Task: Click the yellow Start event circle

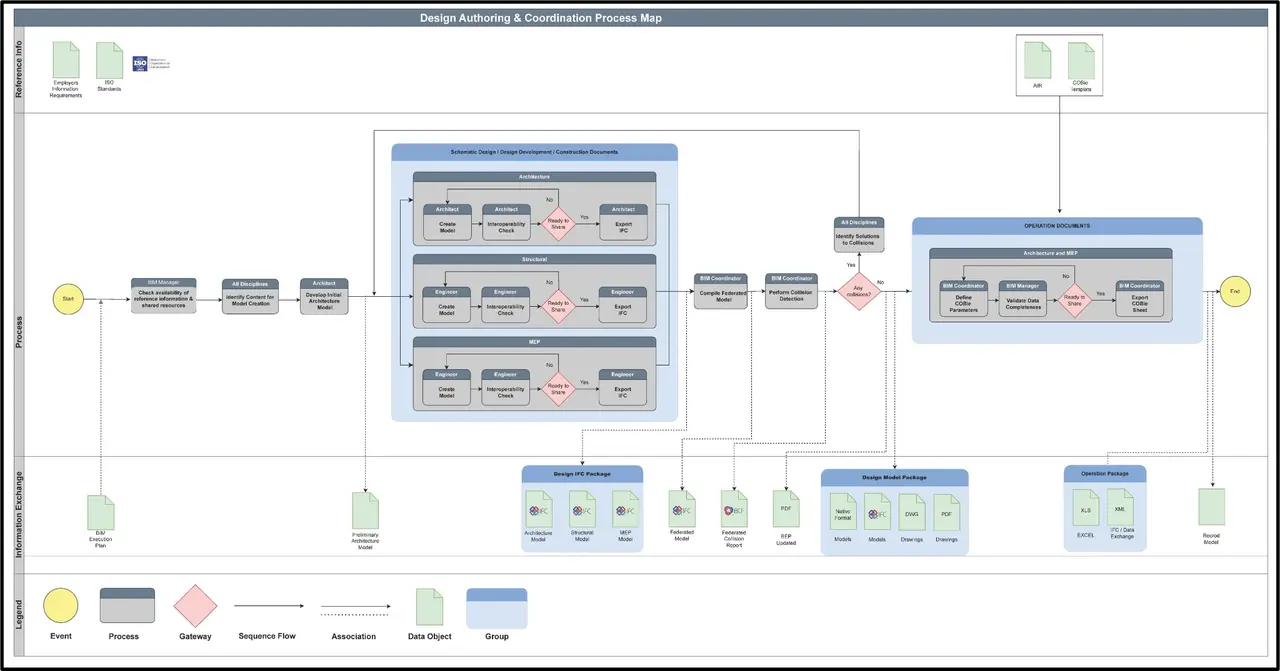Action: pos(68,297)
